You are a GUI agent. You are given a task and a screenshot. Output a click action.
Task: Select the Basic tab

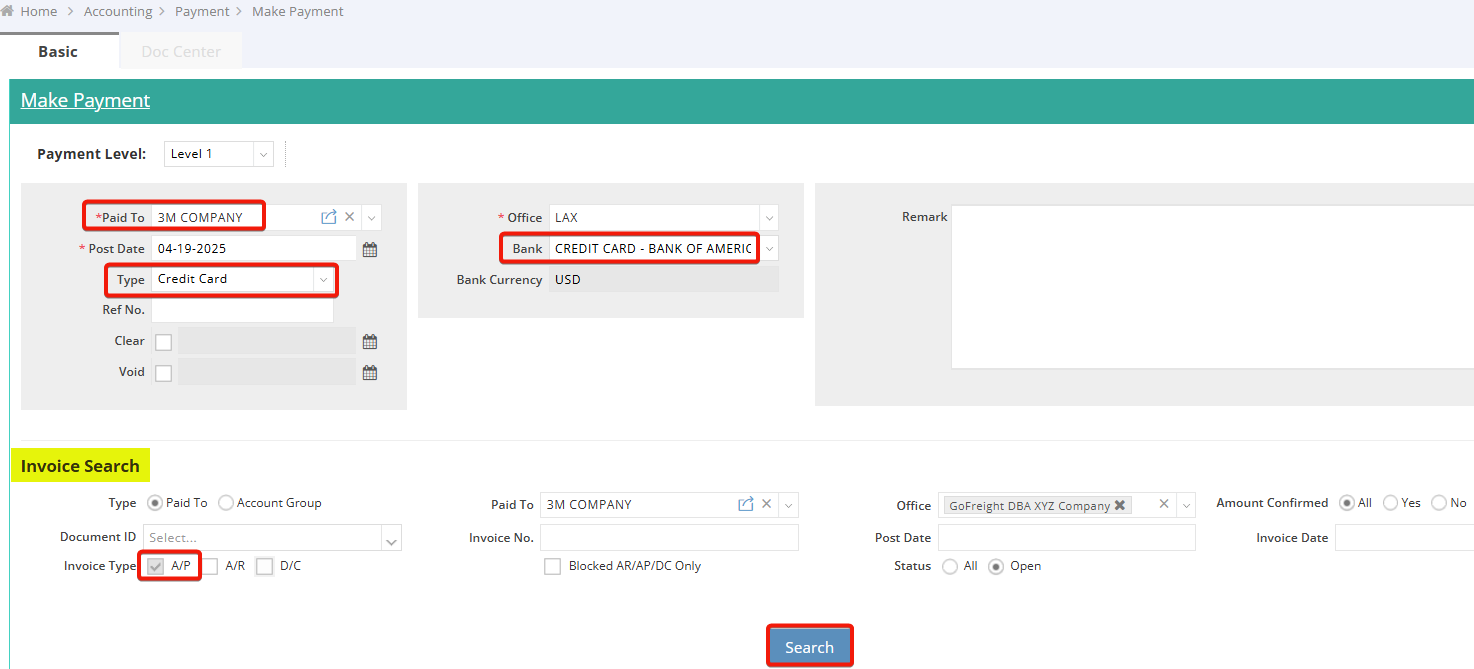tap(58, 52)
